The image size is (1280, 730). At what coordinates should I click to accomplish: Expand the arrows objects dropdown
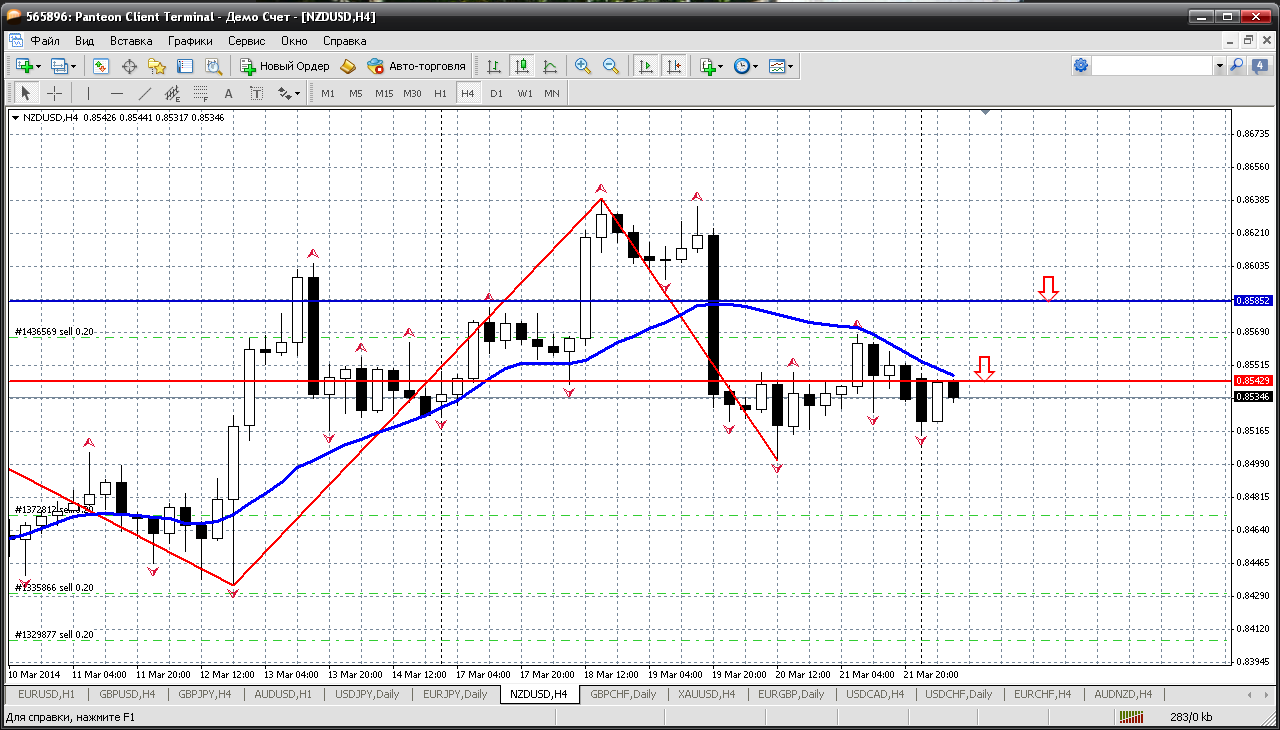[x=296, y=93]
